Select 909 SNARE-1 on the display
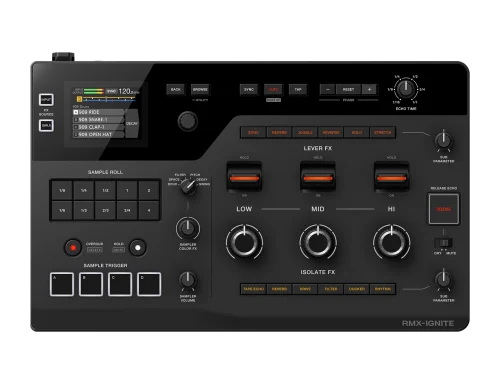Image resolution: width=500 pixels, height=383 pixels. (x=98, y=120)
